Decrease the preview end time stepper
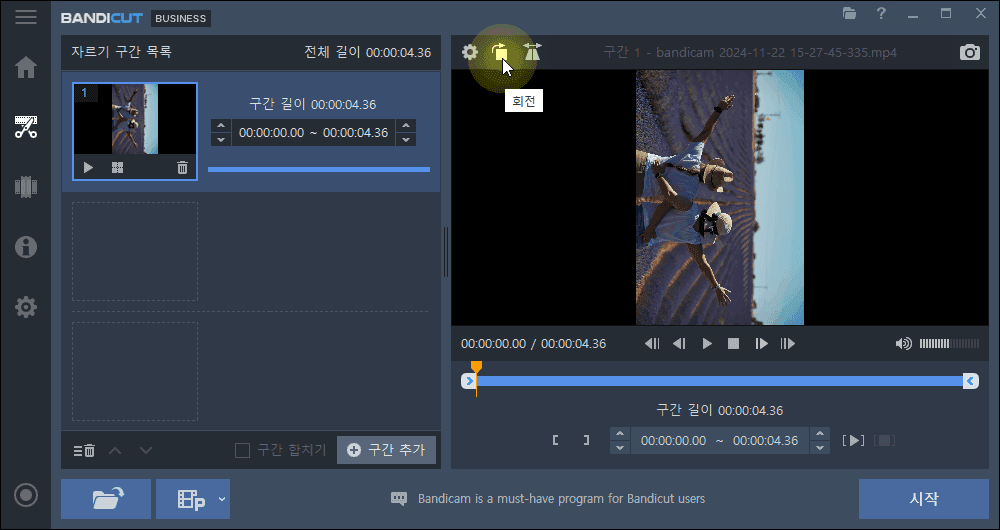 pos(820,447)
